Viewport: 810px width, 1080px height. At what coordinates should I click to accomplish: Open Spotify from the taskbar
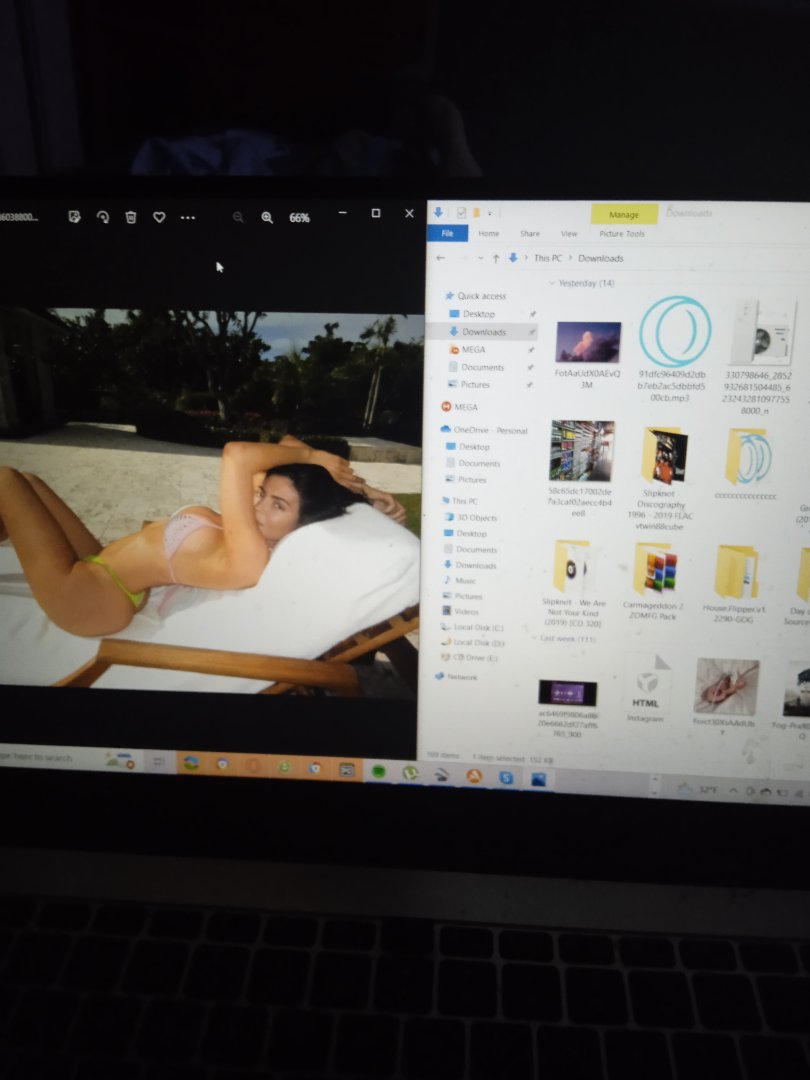coord(379,771)
